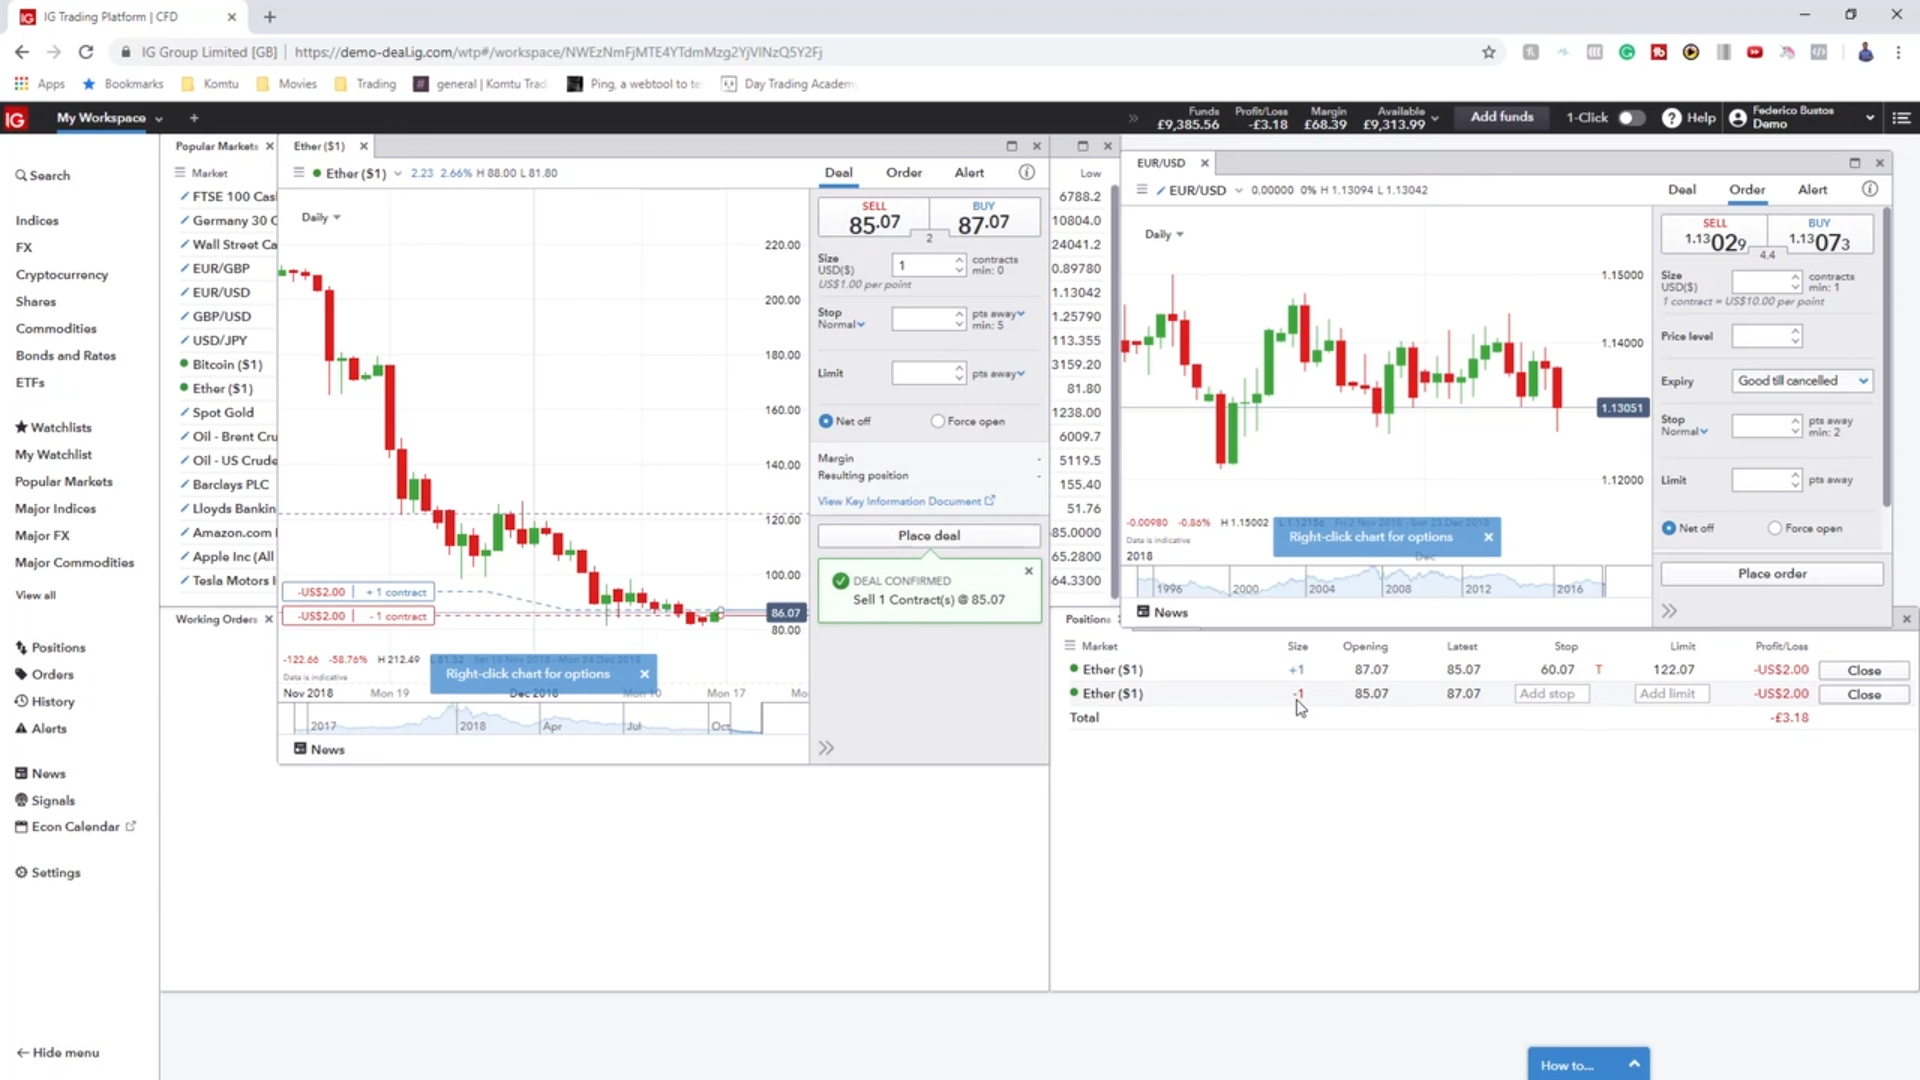Open History in the sidebar
The image size is (1920, 1080).
(45, 702)
